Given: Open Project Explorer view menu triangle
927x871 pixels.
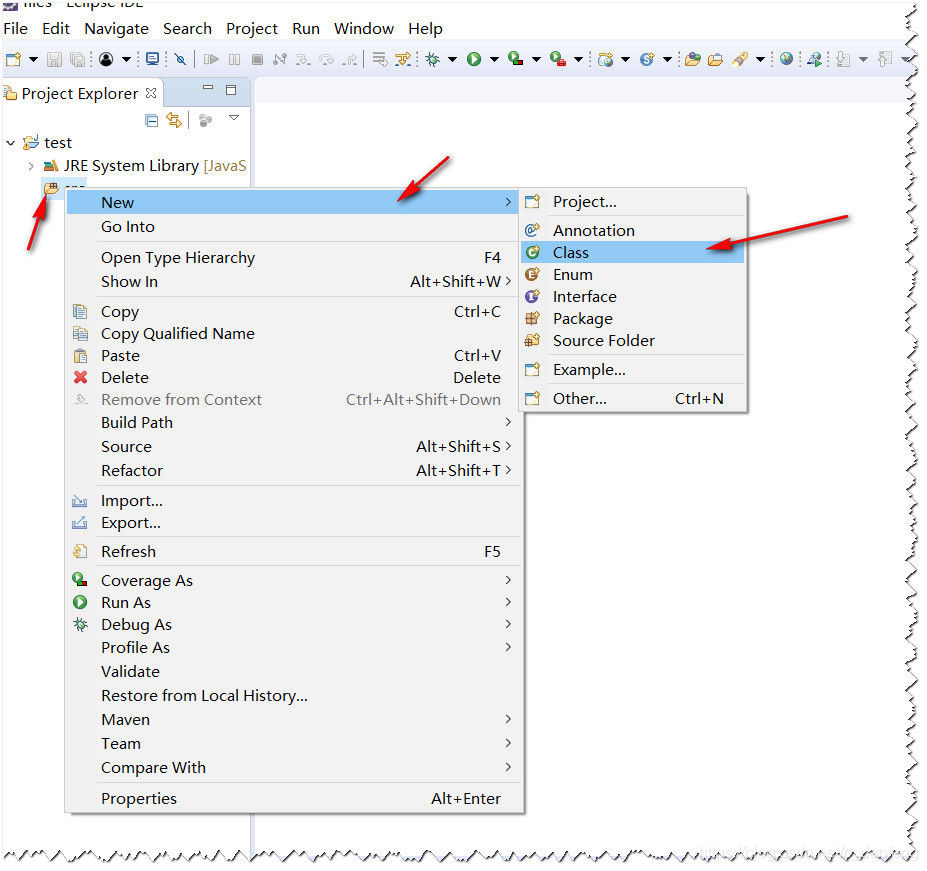Looking at the screenshot, I should (234, 118).
